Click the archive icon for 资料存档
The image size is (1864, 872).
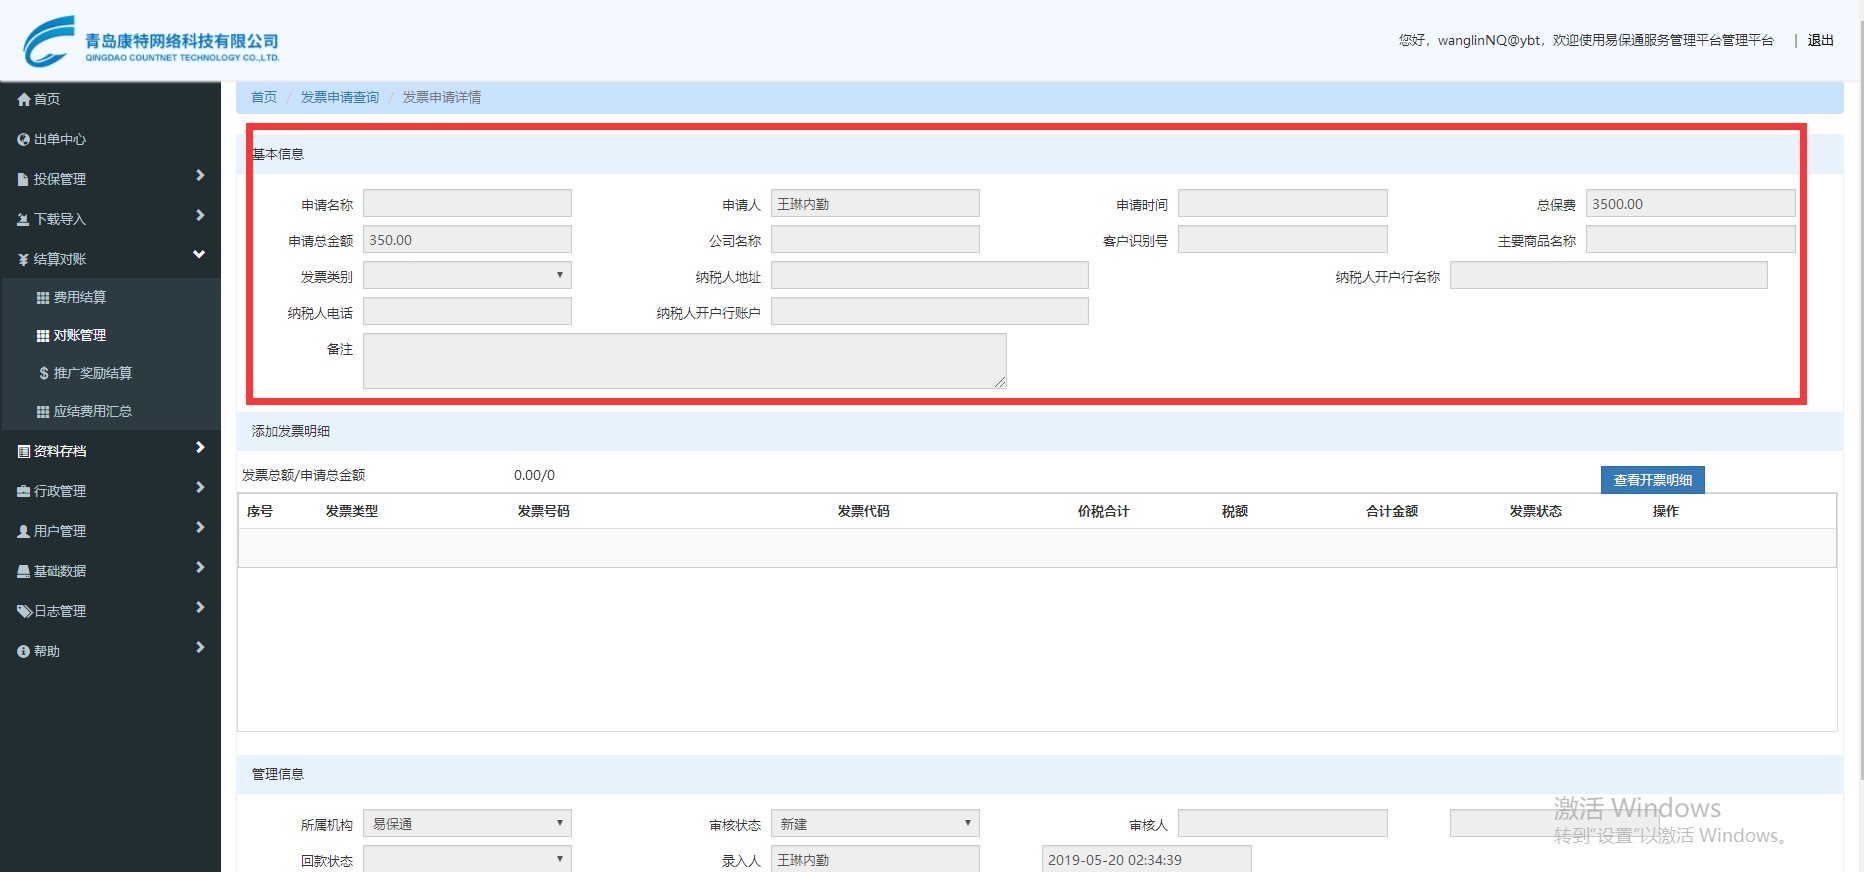click(24, 451)
